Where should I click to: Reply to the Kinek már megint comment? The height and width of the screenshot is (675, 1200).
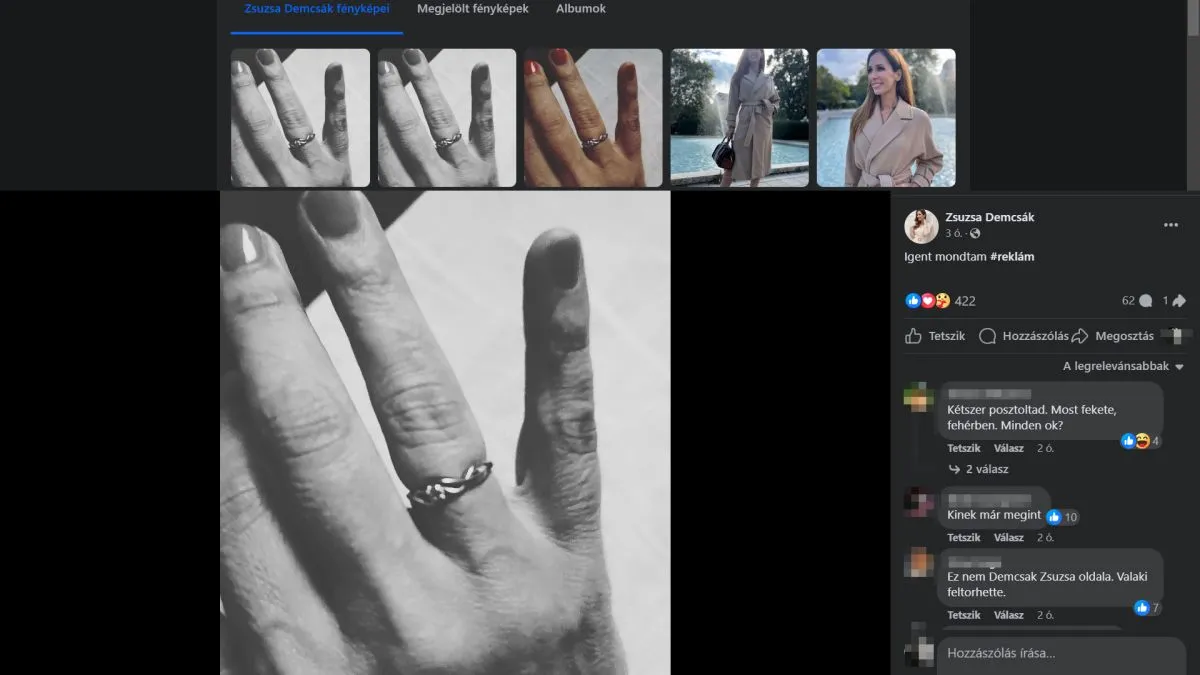tap(1009, 537)
